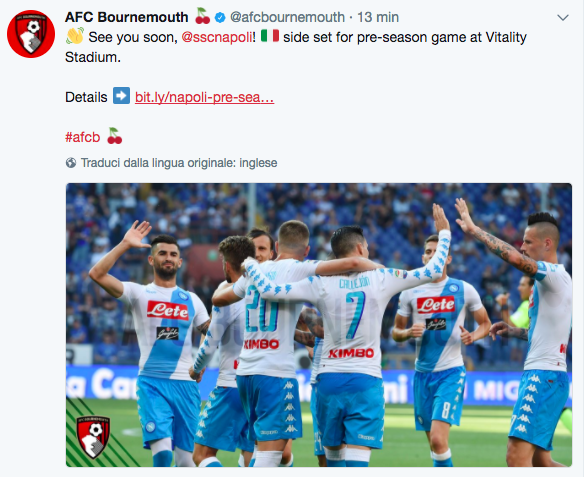Viewport: 584px width, 477px height.
Task: Click the blue right arrow emoji
Action: (x=121, y=96)
